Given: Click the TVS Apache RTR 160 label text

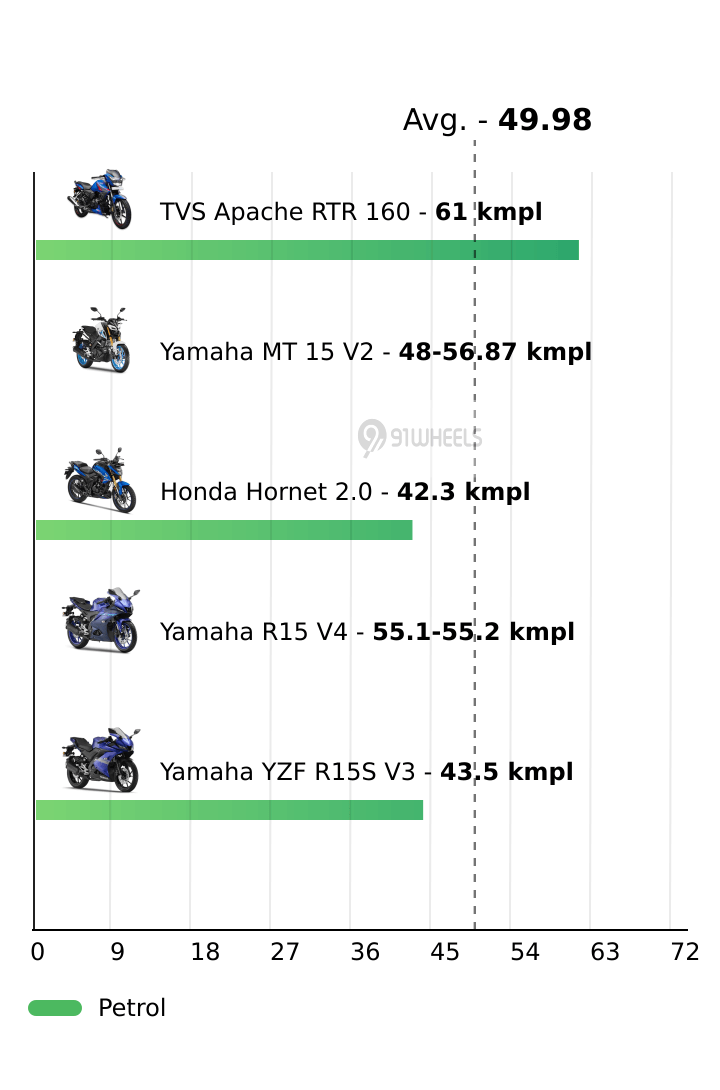Looking at the screenshot, I should point(351,212).
